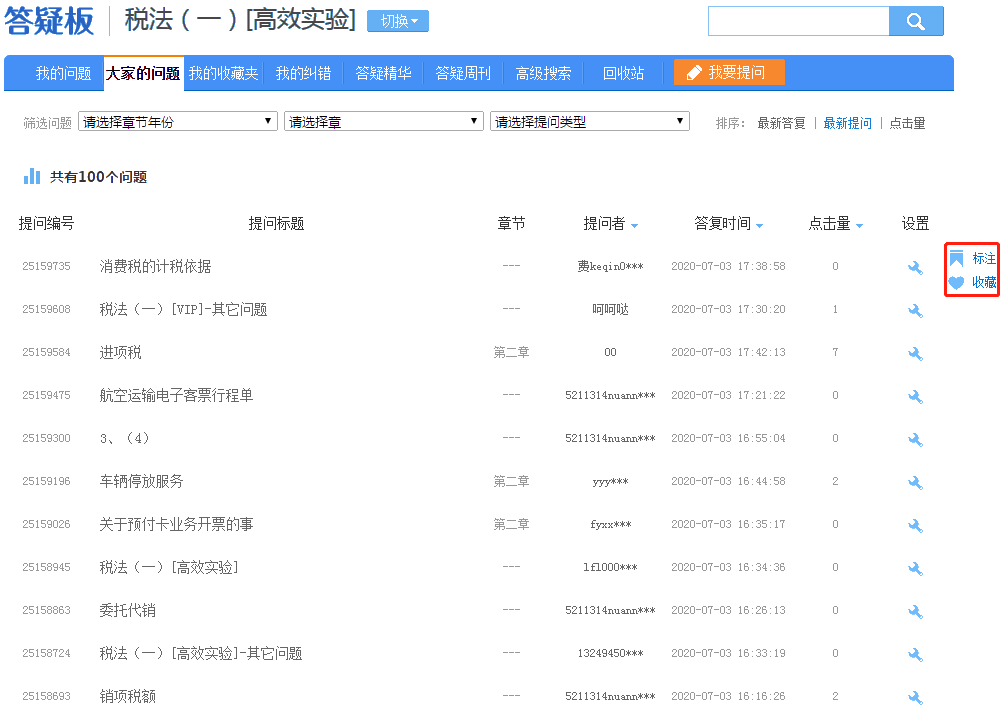Click the wrench icon beside 进项税 question
1001x722 pixels.
pyautogui.click(x=915, y=353)
